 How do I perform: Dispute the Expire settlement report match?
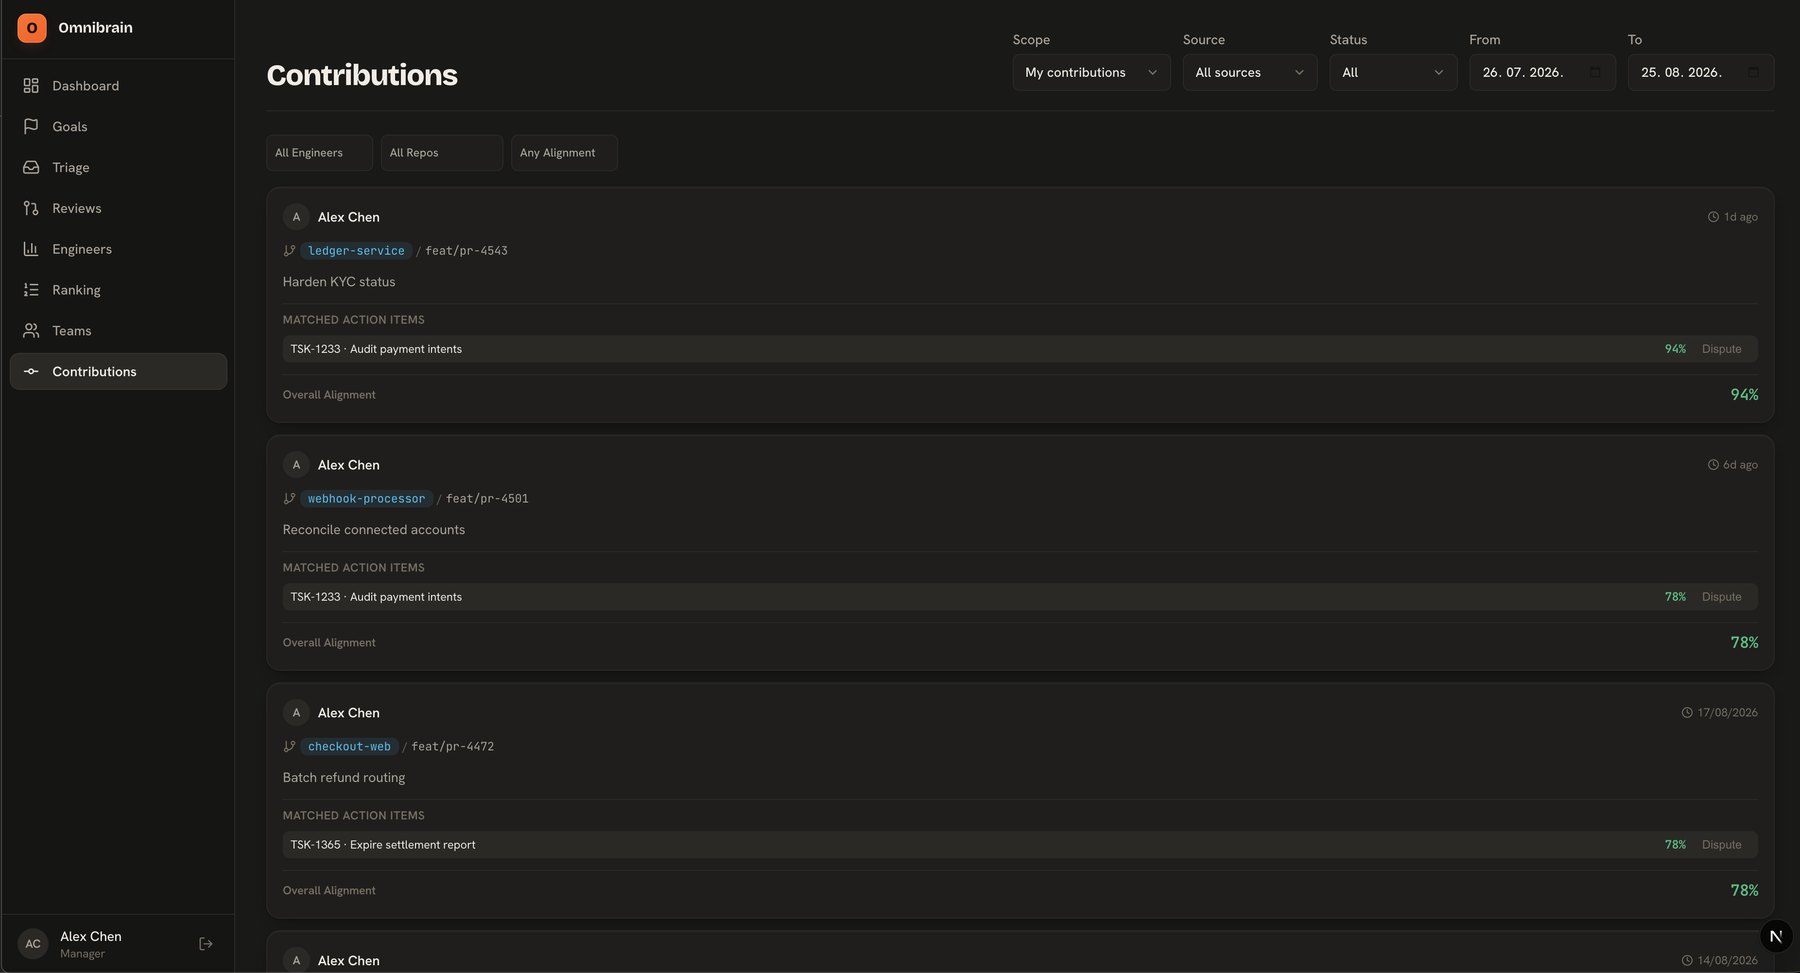point(1721,845)
